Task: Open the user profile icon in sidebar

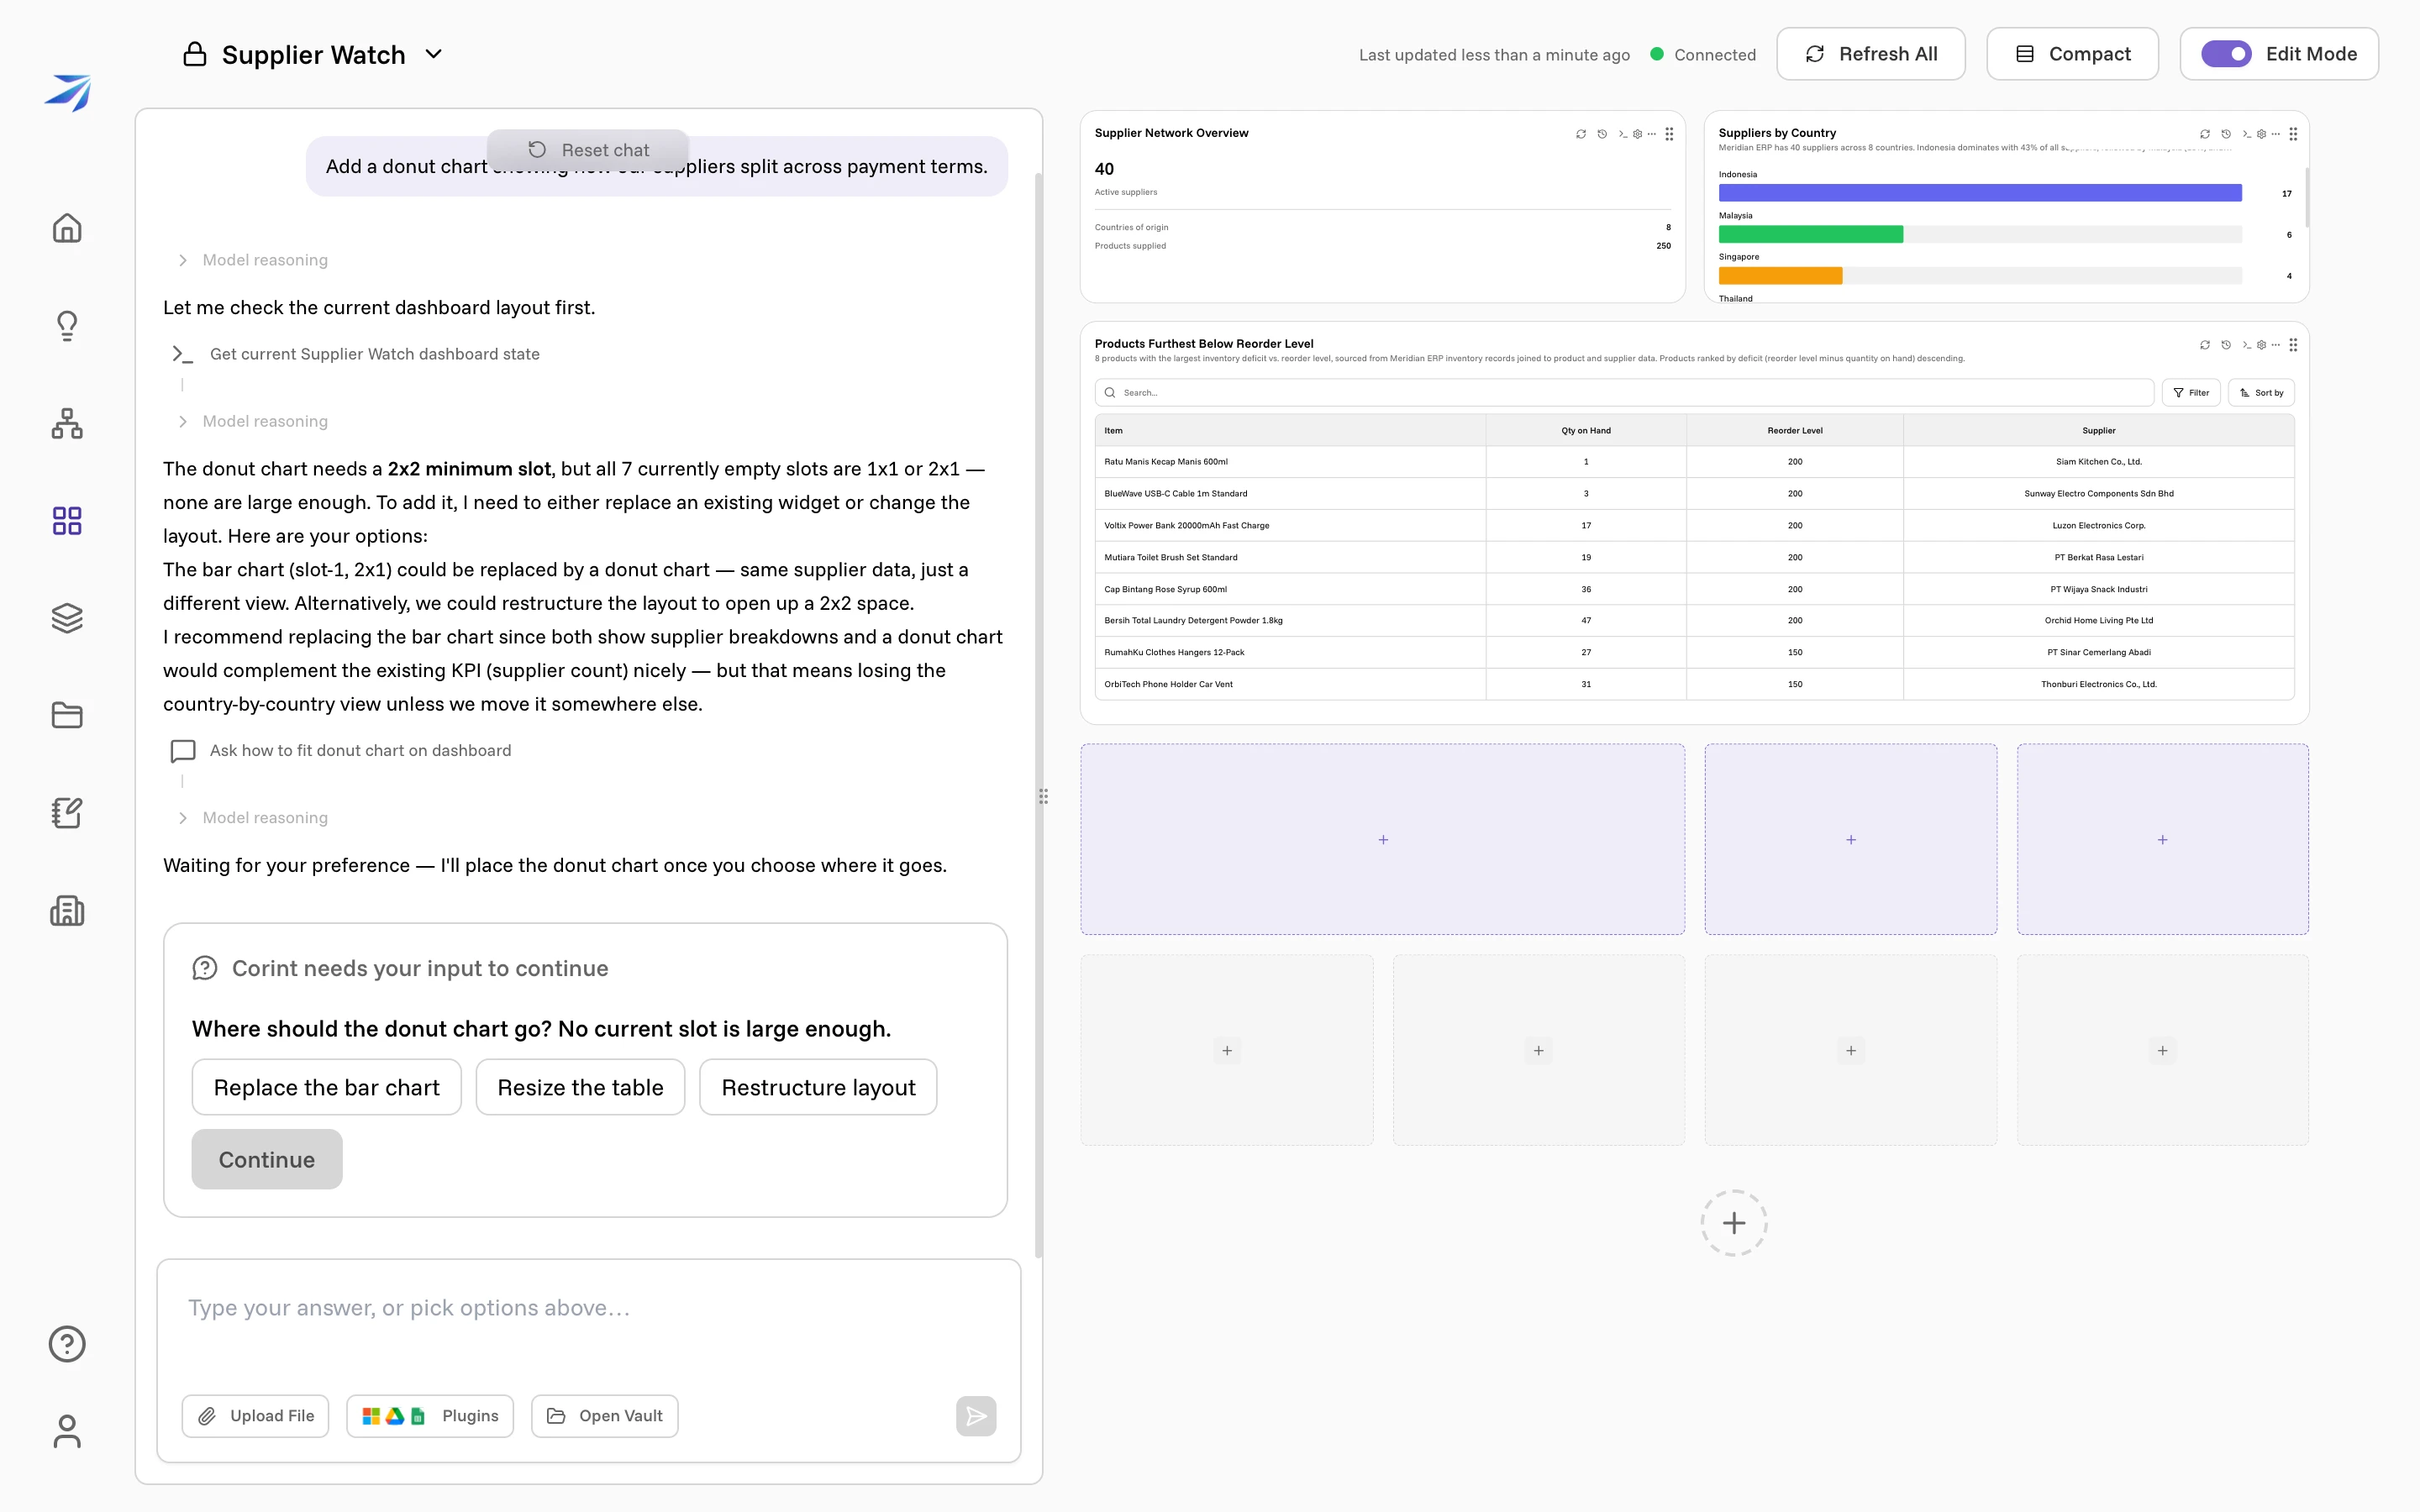Action: pyautogui.click(x=67, y=1431)
